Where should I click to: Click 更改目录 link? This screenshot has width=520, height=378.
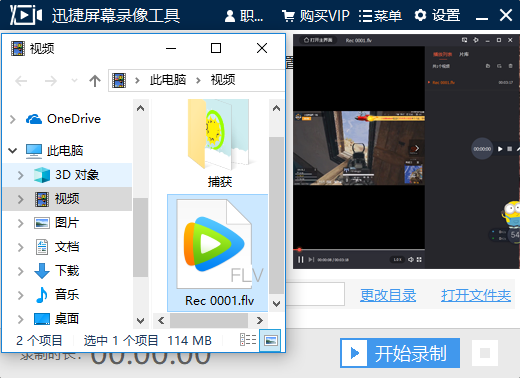(x=388, y=295)
